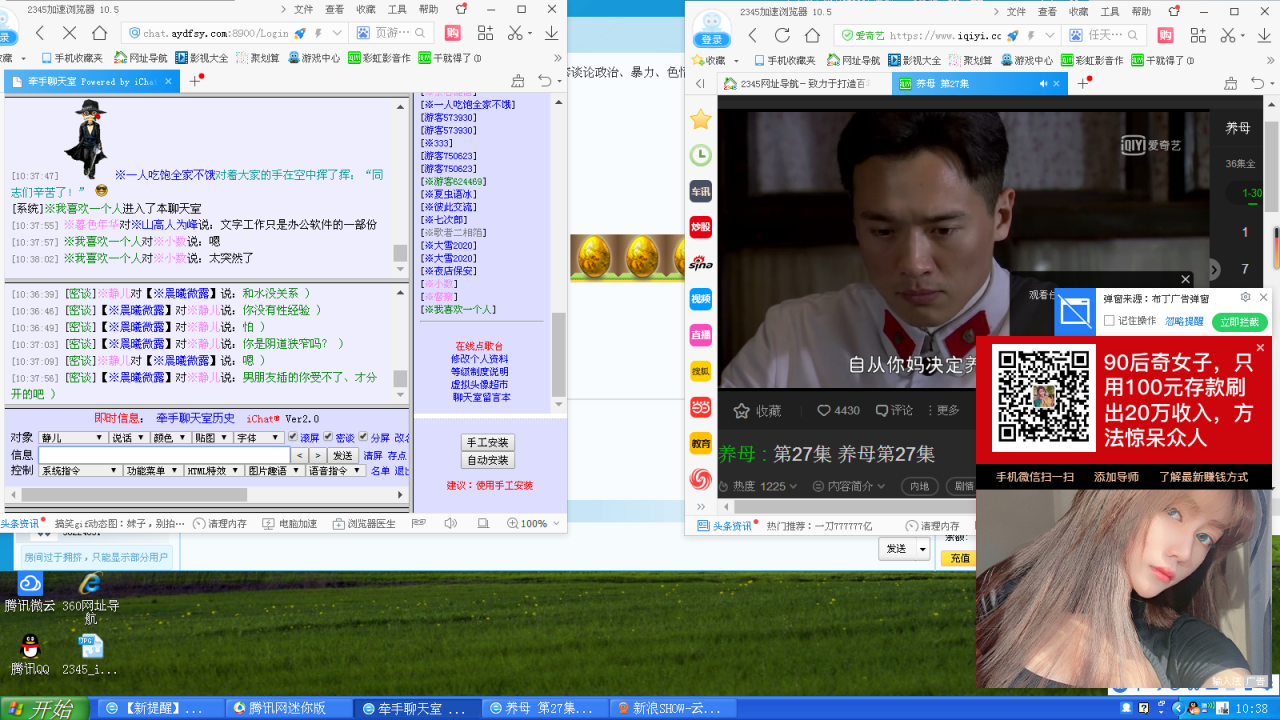Click Home icon in chat browser window

click(100, 33)
